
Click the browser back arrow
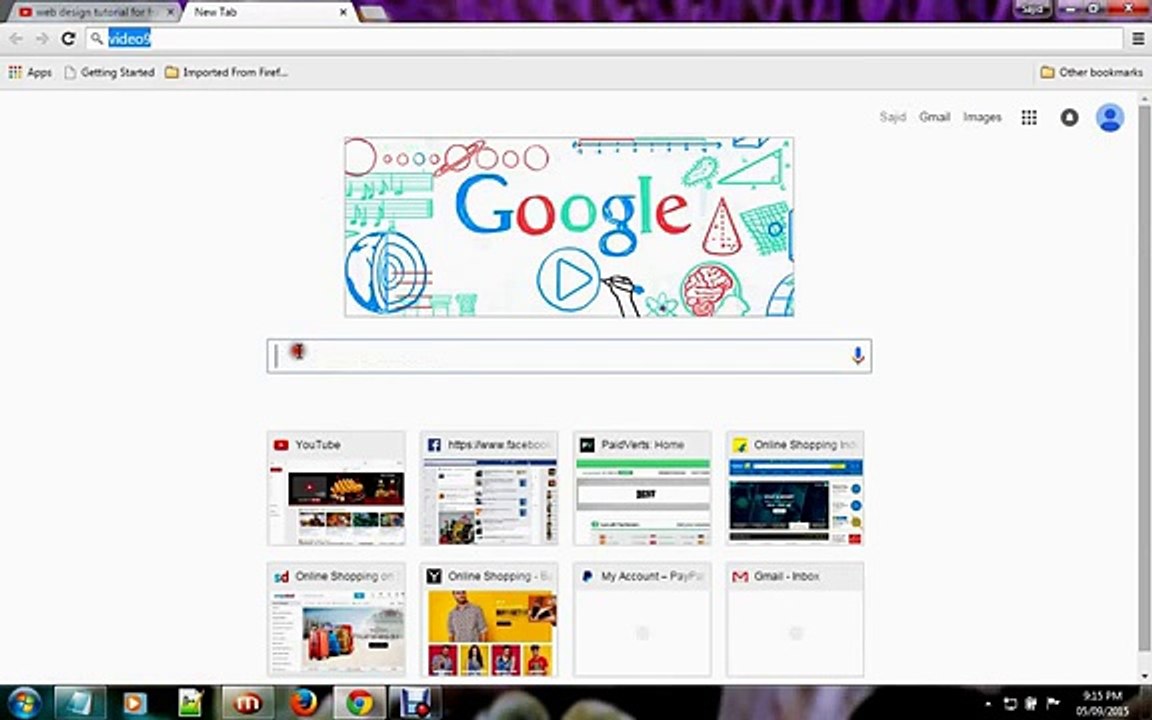pos(15,39)
